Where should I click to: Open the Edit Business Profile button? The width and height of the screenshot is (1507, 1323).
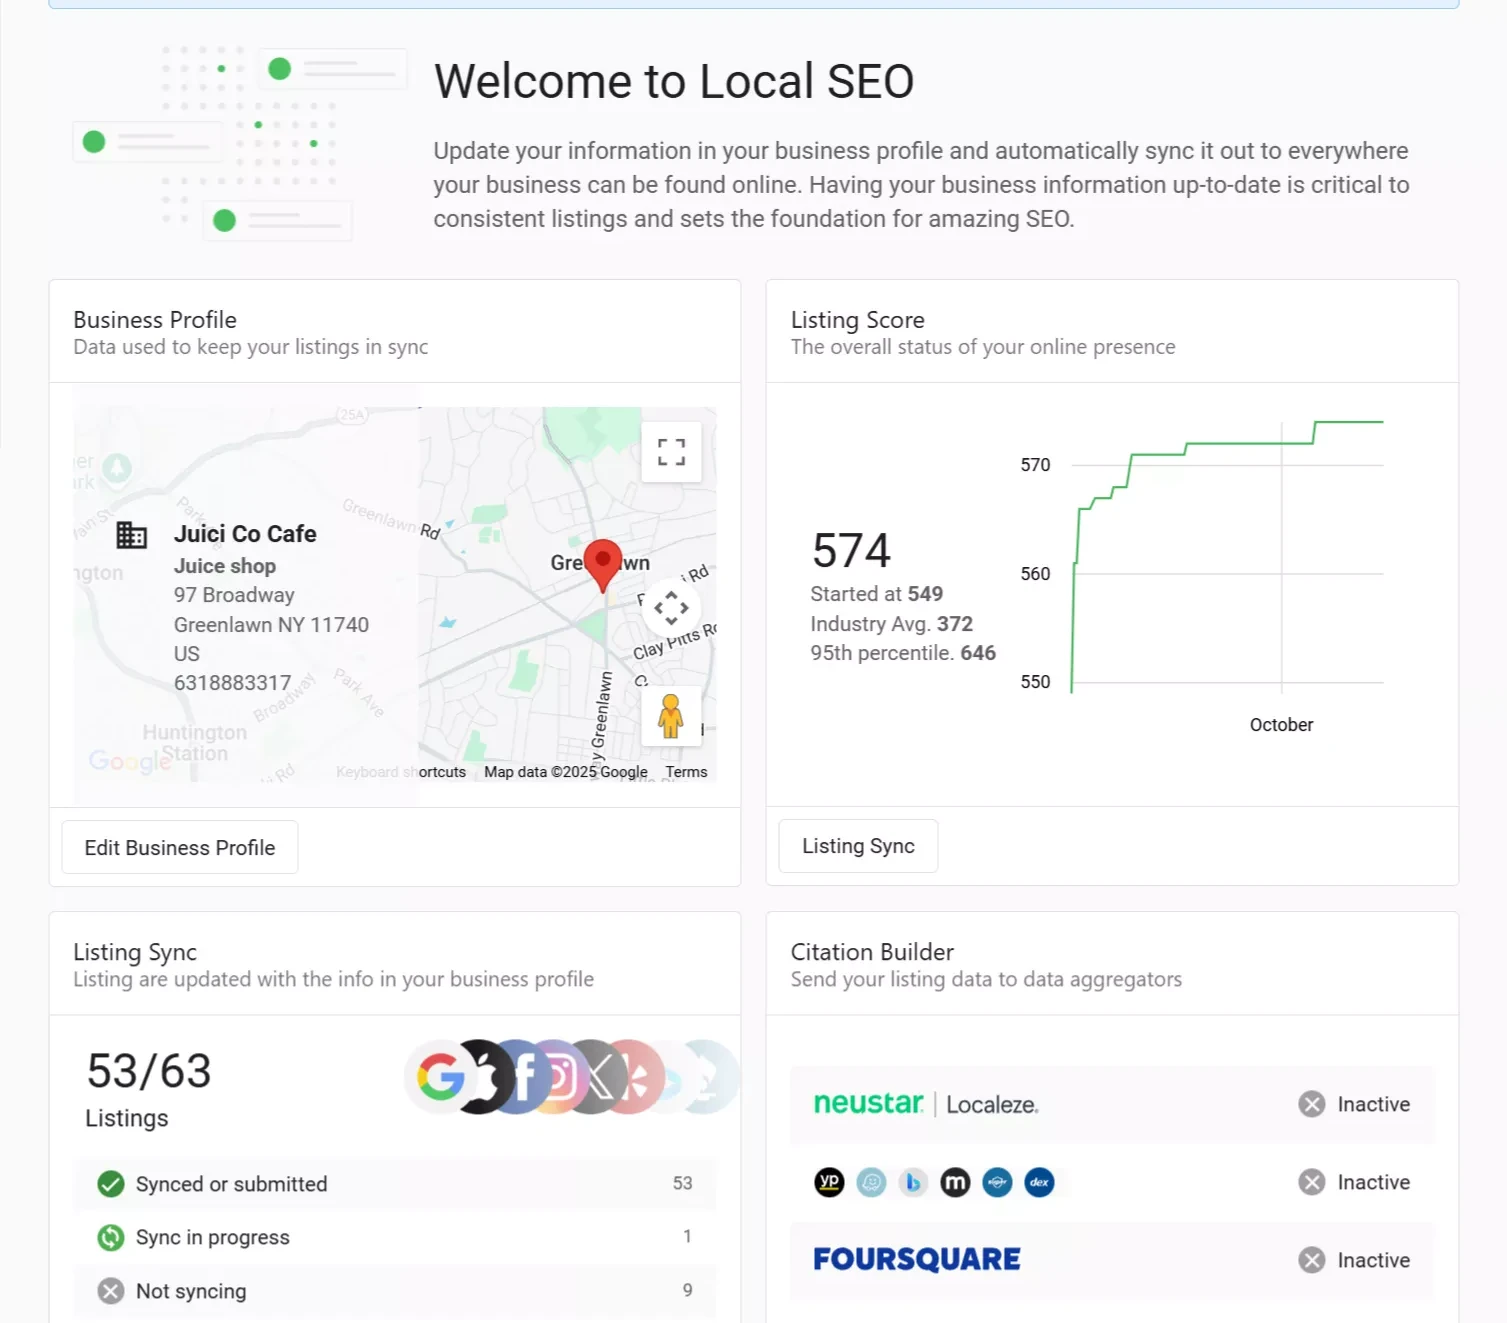tap(180, 848)
